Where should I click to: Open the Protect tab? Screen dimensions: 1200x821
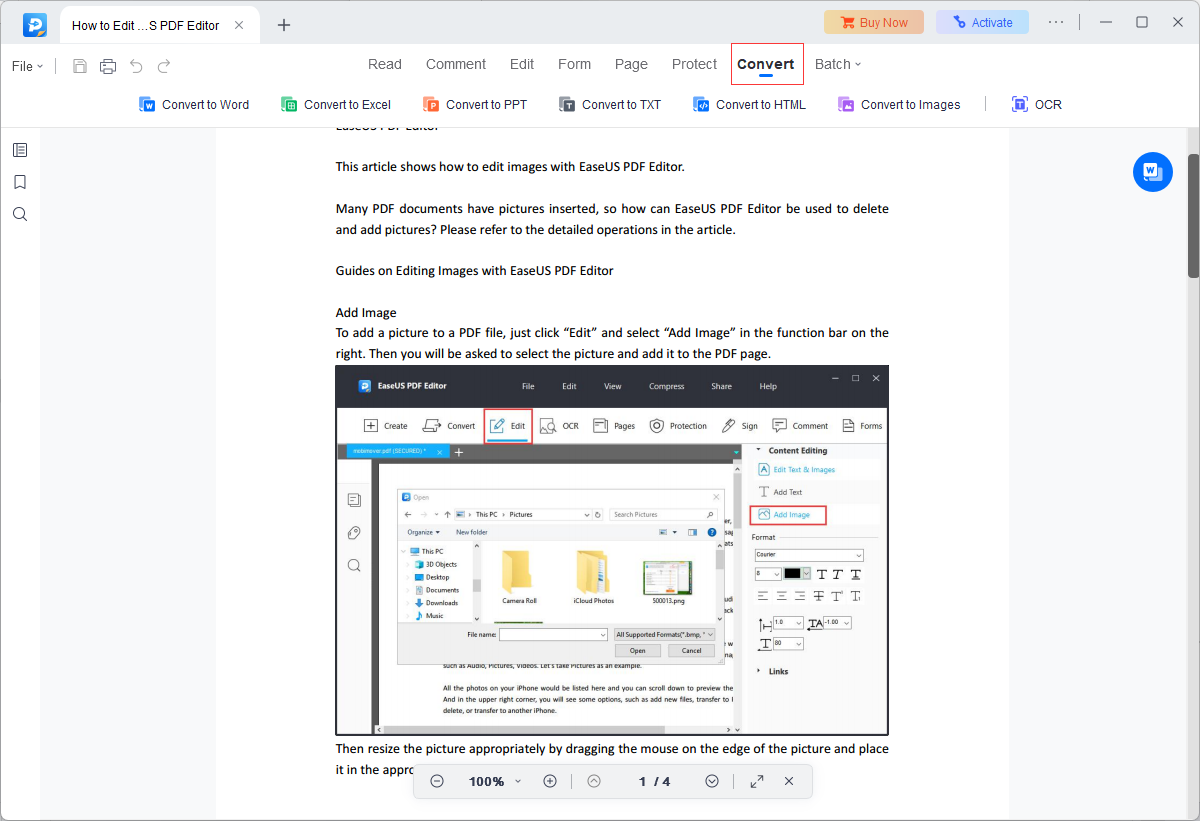point(694,64)
